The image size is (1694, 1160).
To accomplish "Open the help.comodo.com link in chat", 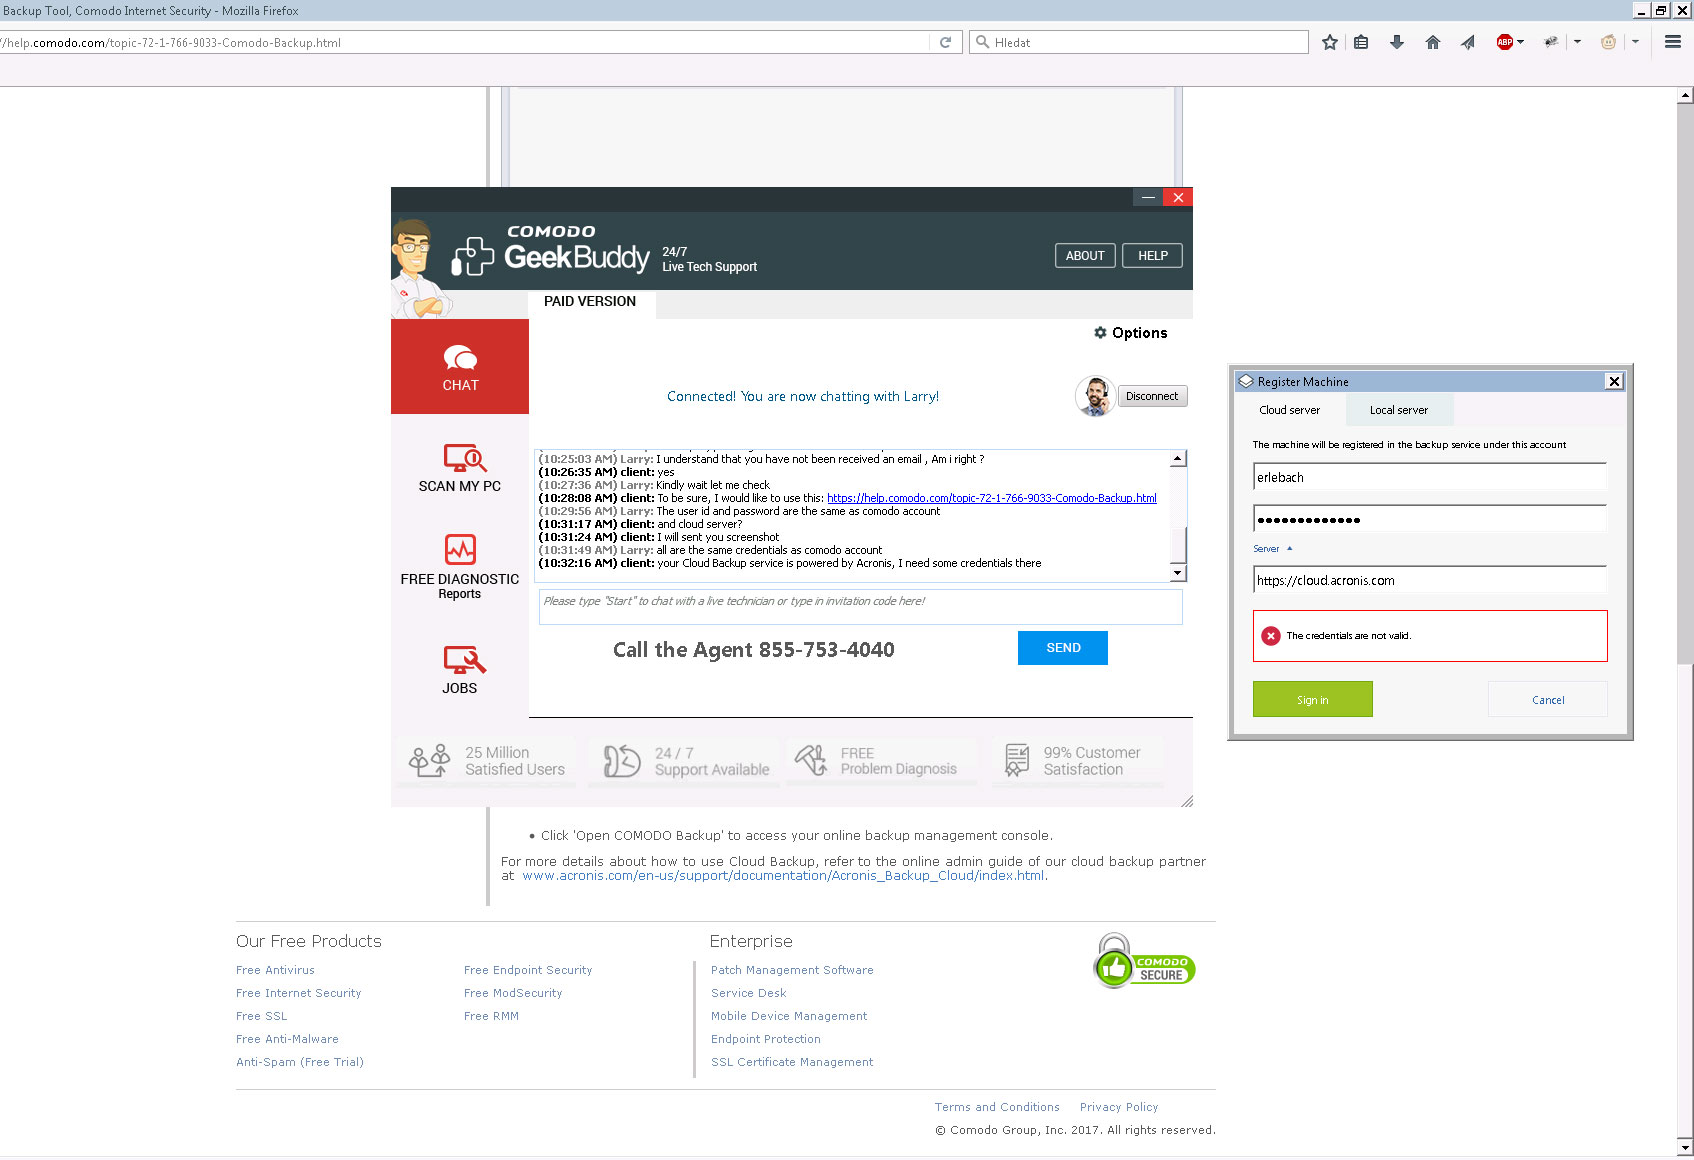I will [991, 498].
